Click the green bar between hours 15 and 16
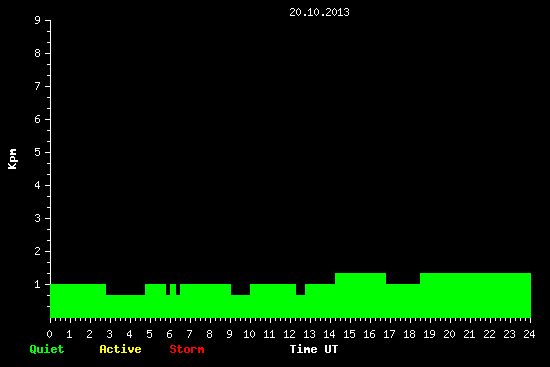Screen dimensions: 550x367 [360, 295]
